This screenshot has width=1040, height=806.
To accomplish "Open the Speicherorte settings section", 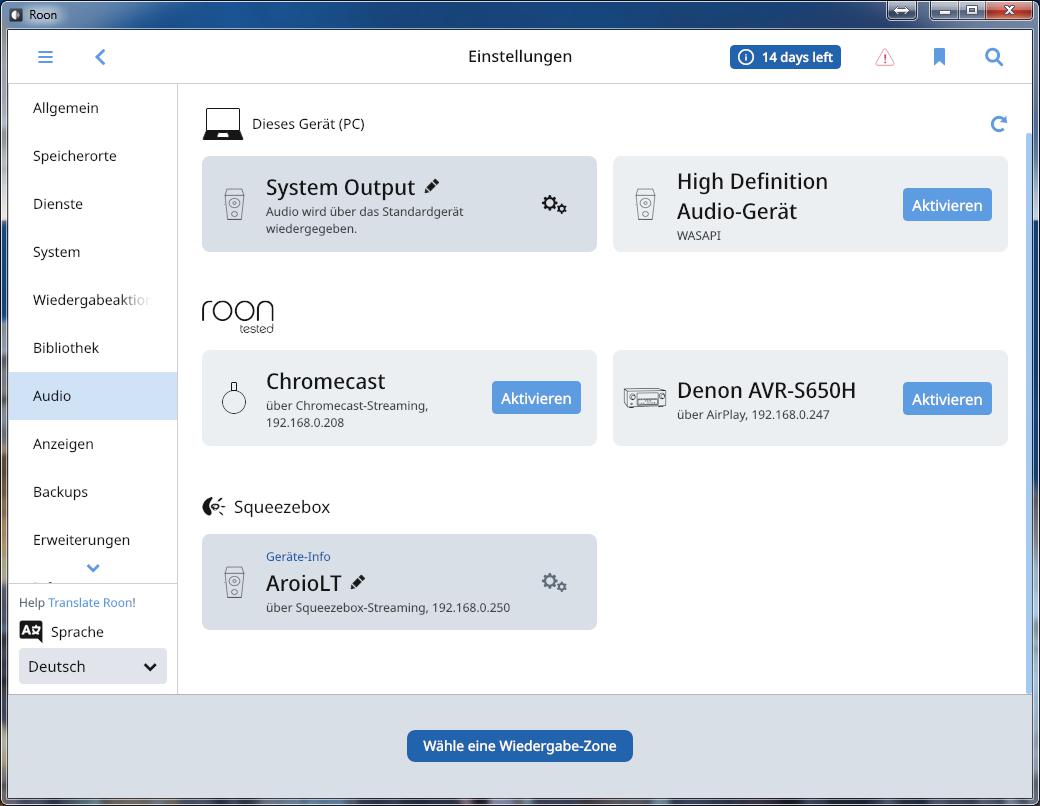I will 93,156.
